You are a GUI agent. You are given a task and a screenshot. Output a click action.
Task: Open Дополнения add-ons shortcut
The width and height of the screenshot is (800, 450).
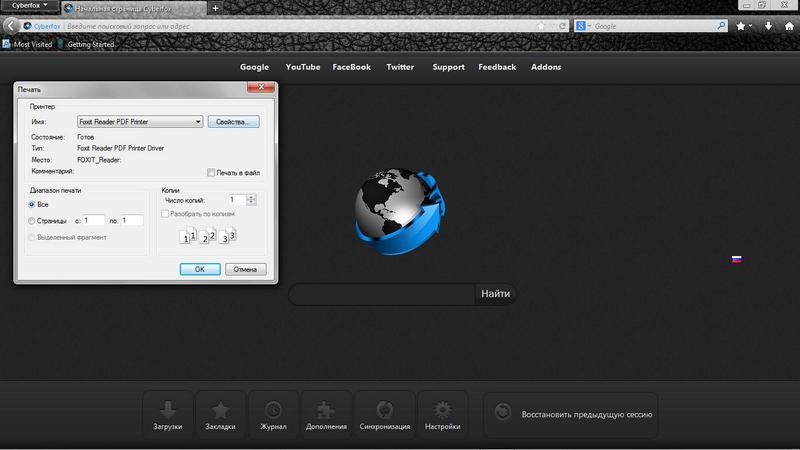326,415
